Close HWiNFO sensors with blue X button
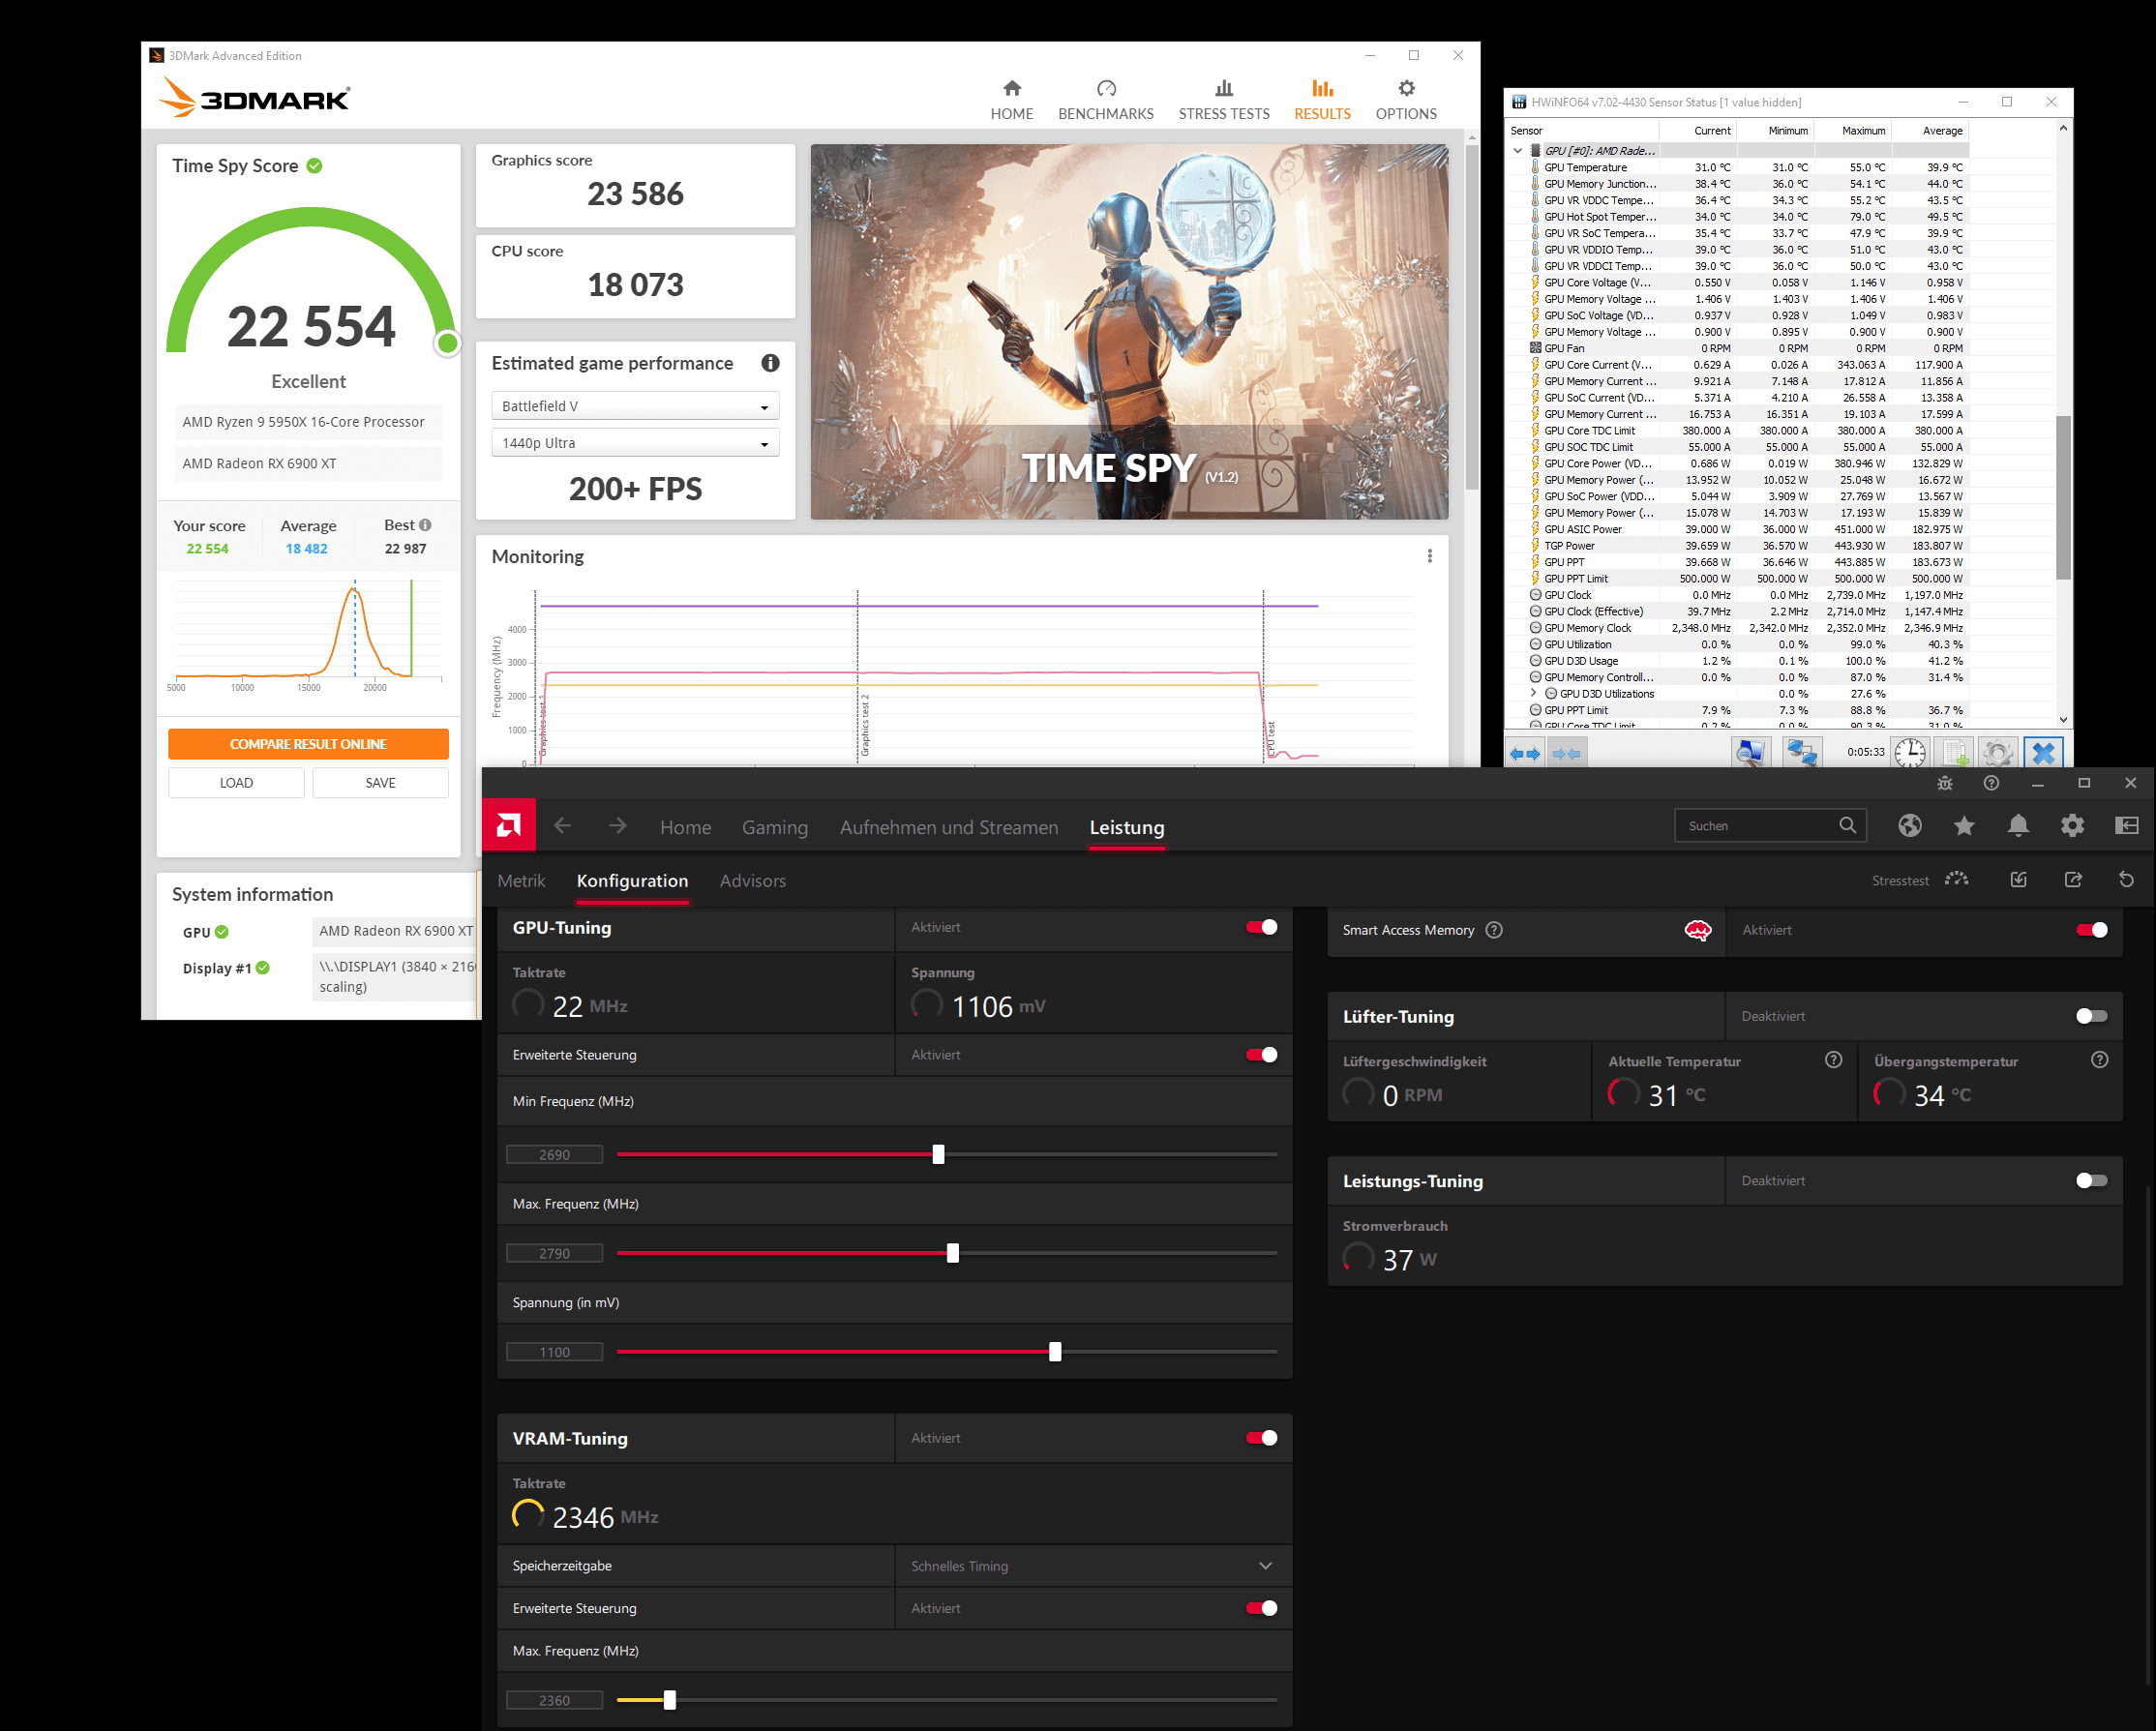The image size is (2156, 1731). [2043, 753]
